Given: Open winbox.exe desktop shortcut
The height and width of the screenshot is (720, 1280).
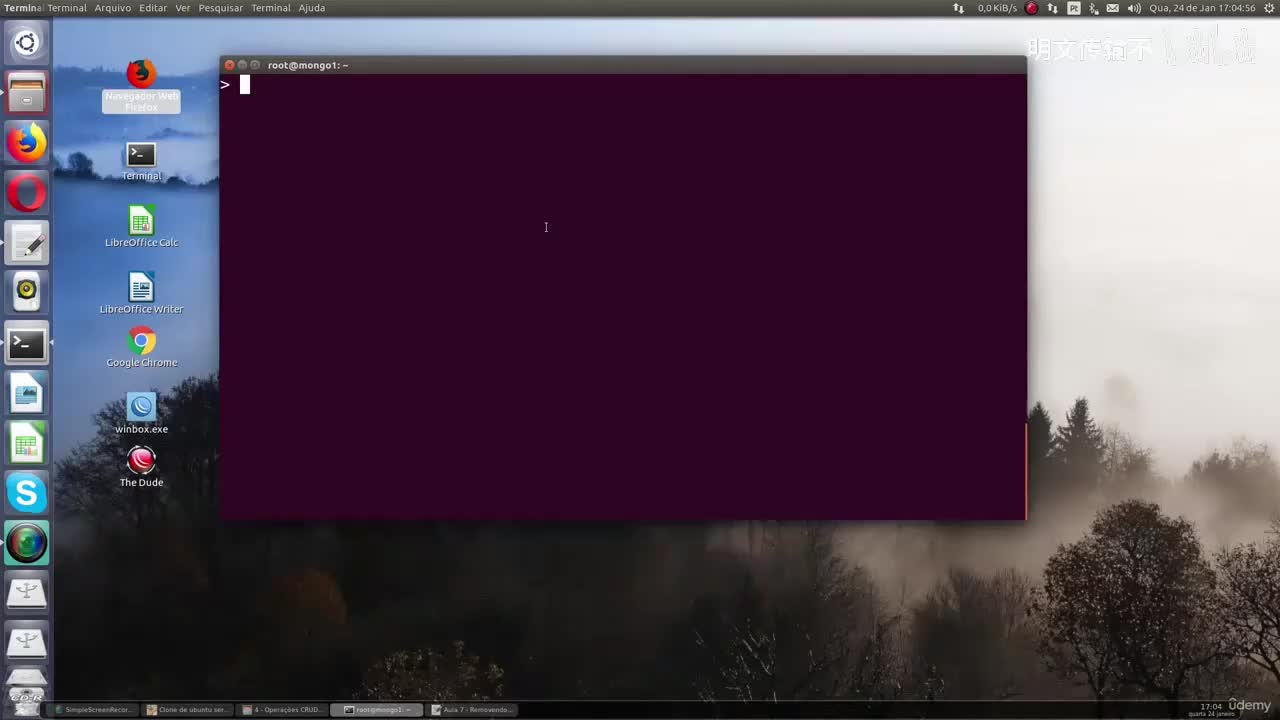Looking at the screenshot, I should [141, 414].
